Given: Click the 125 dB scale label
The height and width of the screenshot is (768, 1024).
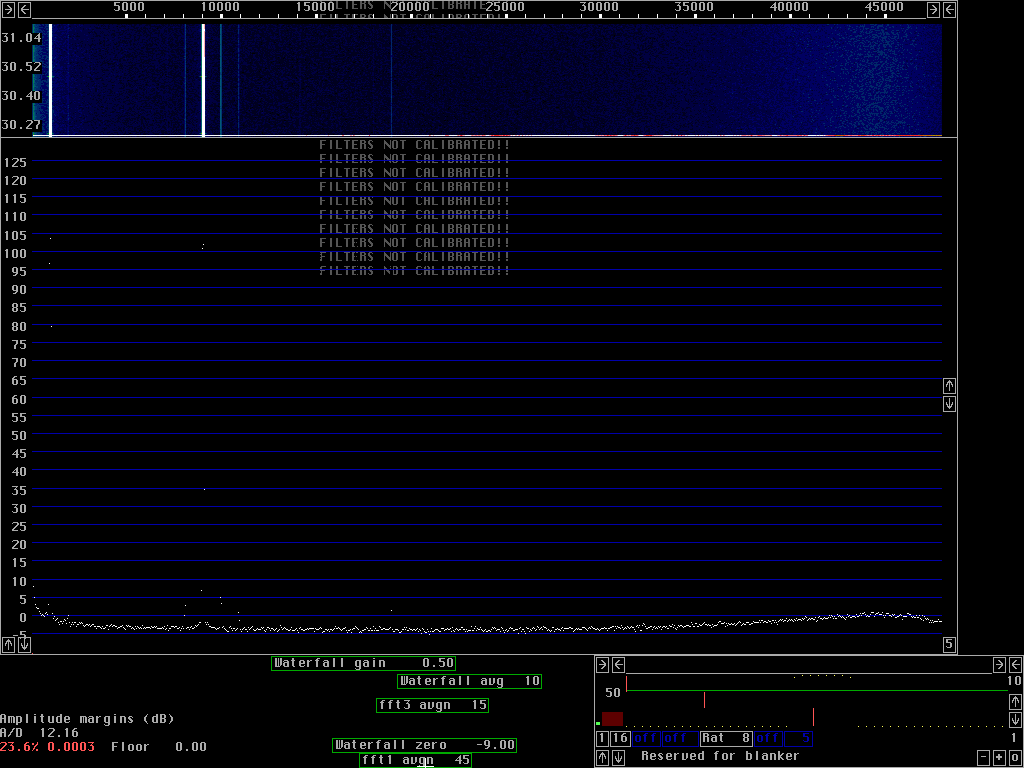Looking at the screenshot, I should point(15,163).
